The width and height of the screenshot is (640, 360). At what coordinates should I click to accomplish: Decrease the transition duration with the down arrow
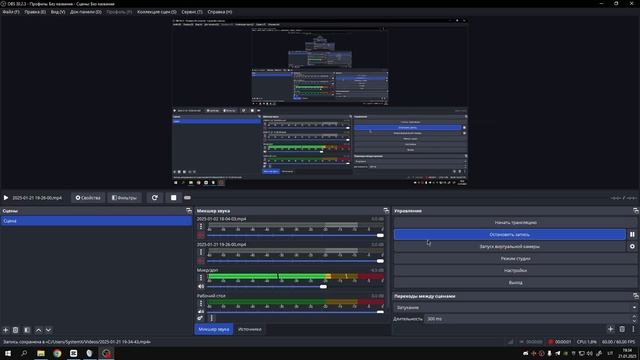[635, 321]
